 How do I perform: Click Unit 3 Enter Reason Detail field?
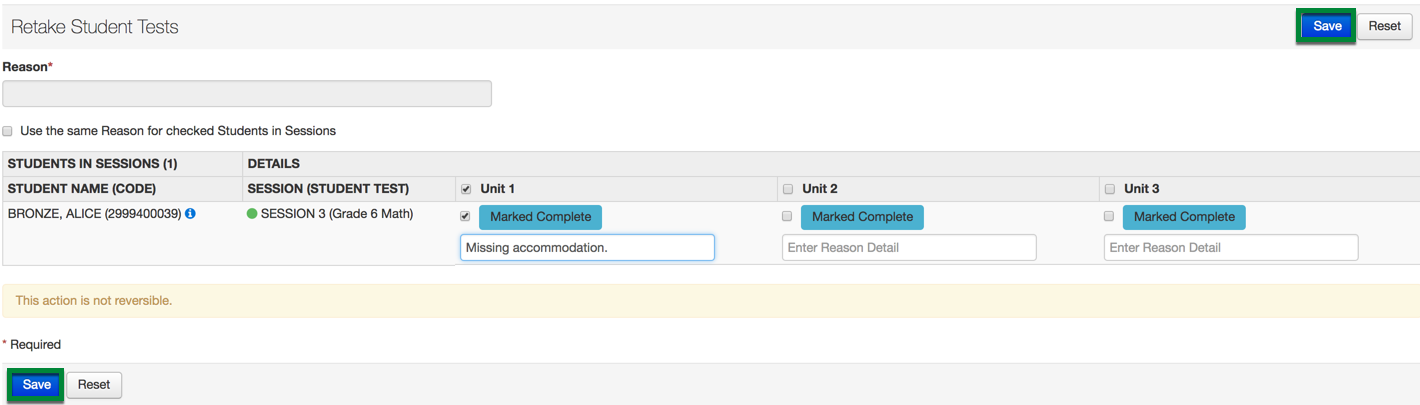1231,248
